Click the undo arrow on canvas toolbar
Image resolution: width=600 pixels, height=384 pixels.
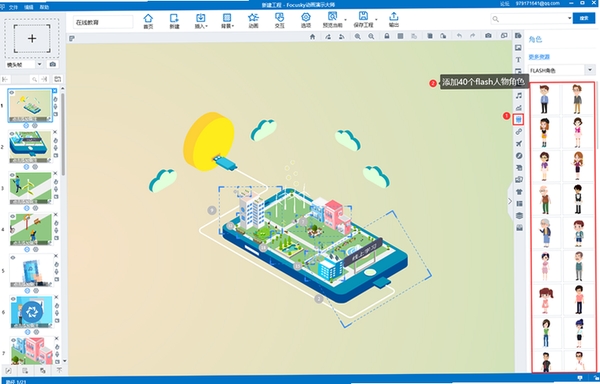[459, 36]
